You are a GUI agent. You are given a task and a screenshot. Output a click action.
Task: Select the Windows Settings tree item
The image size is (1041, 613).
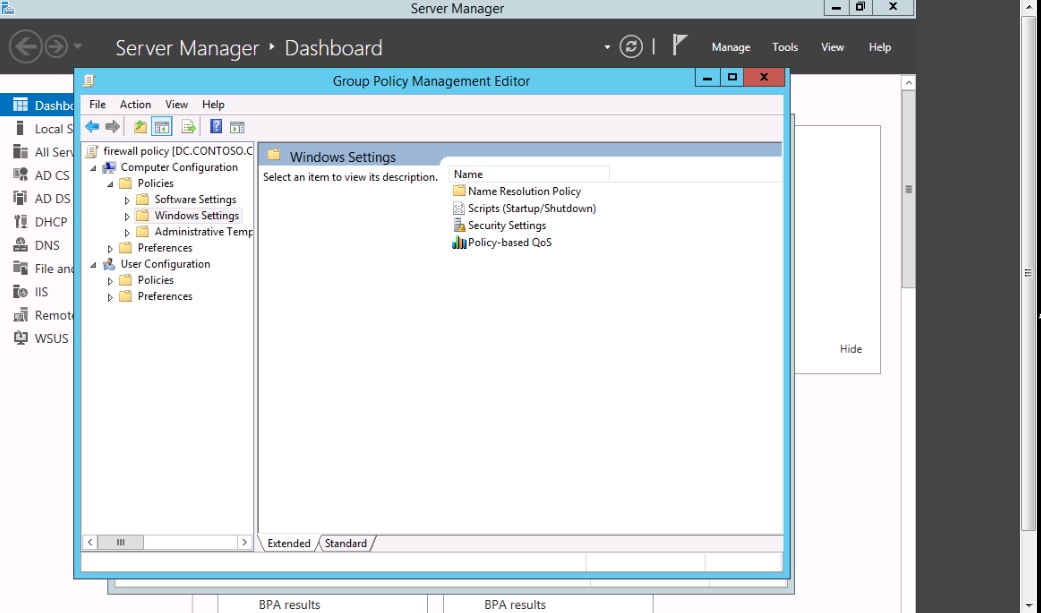[197, 215]
